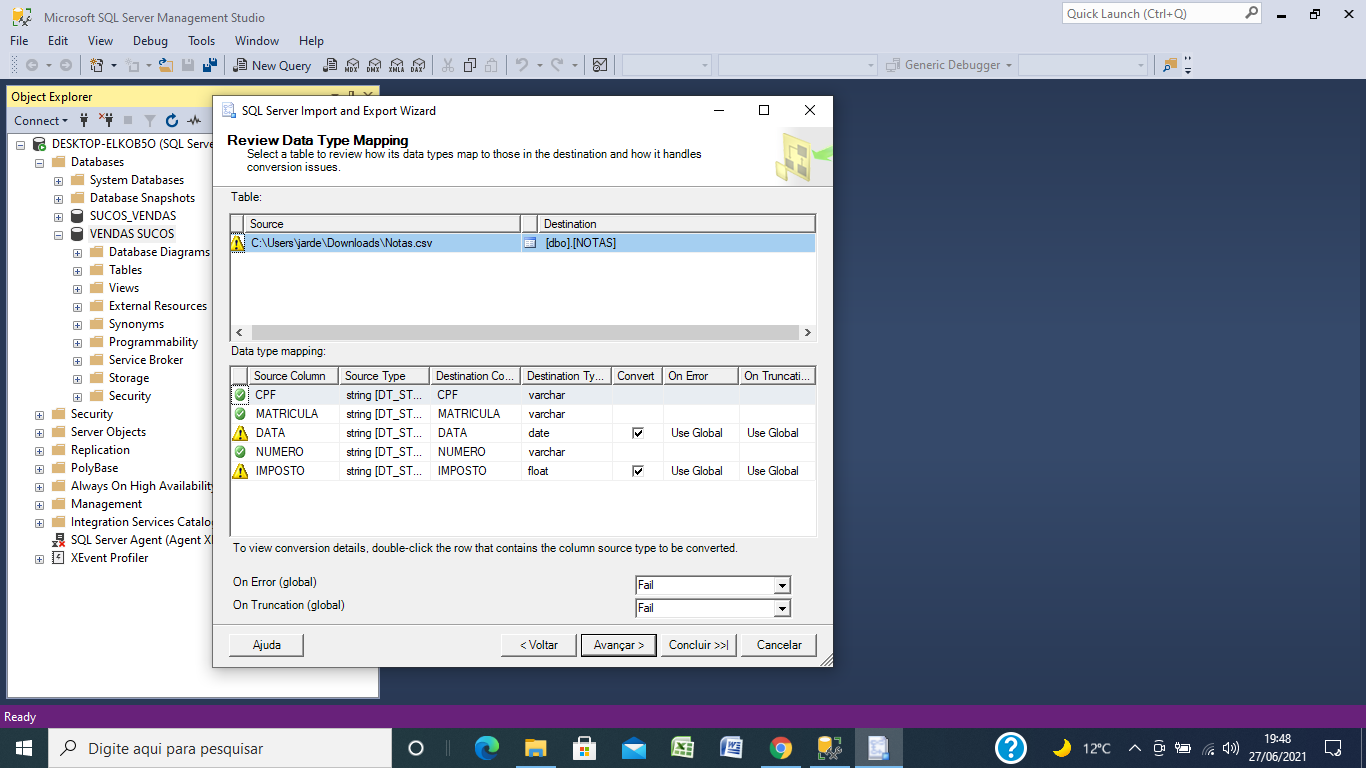
Task: Select the Programmability tree item
Action: (153, 342)
